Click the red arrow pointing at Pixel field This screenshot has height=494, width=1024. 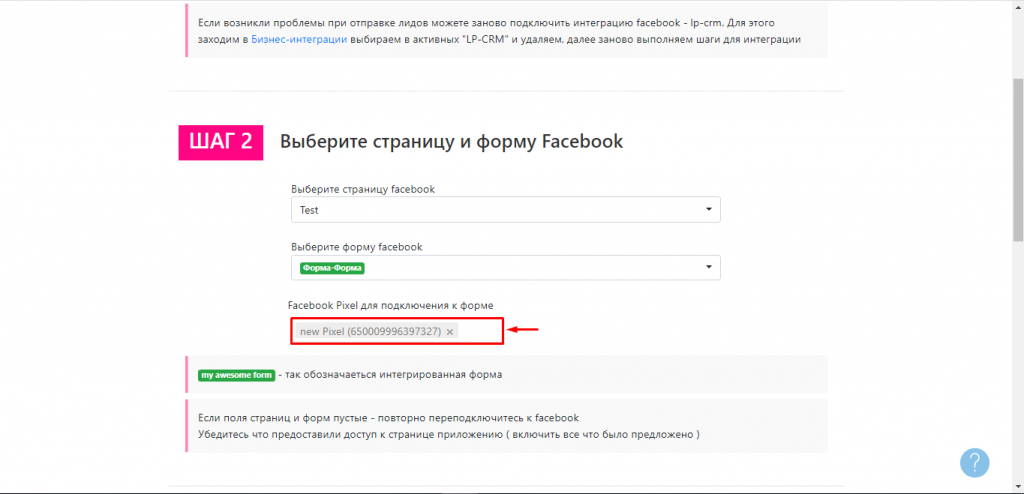524,329
